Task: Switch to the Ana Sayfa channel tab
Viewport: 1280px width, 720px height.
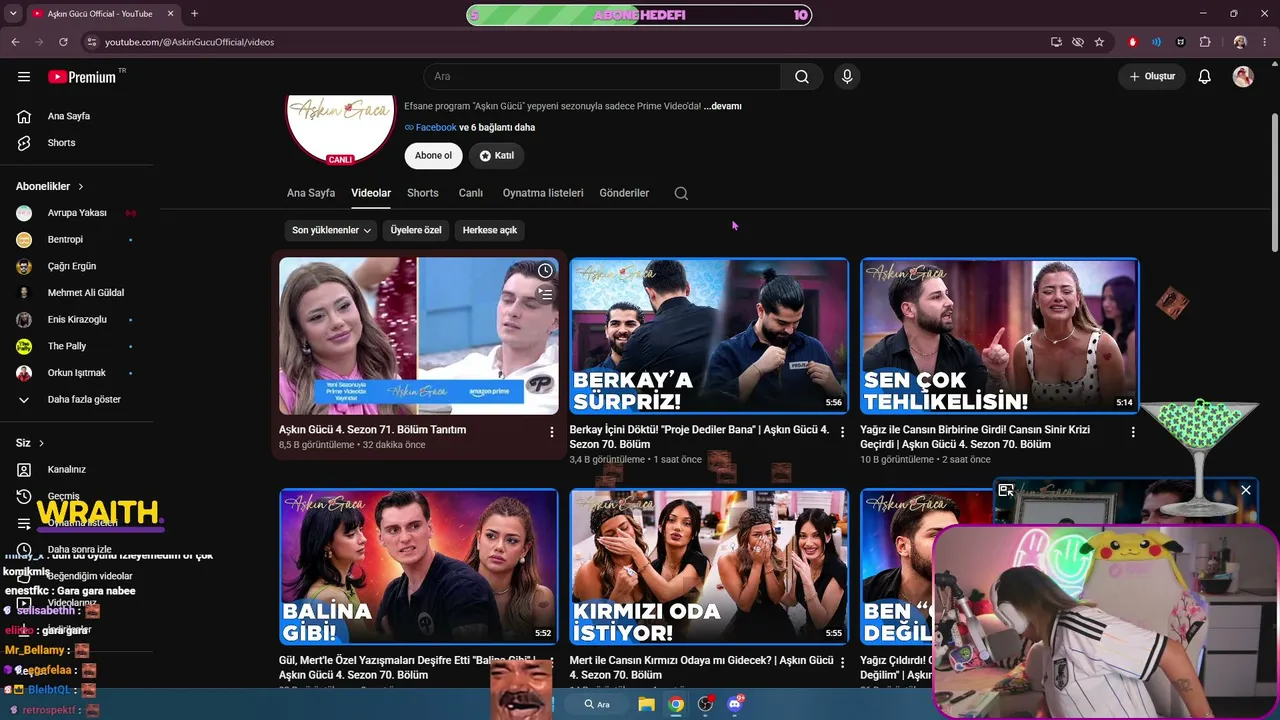Action: tap(311, 193)
